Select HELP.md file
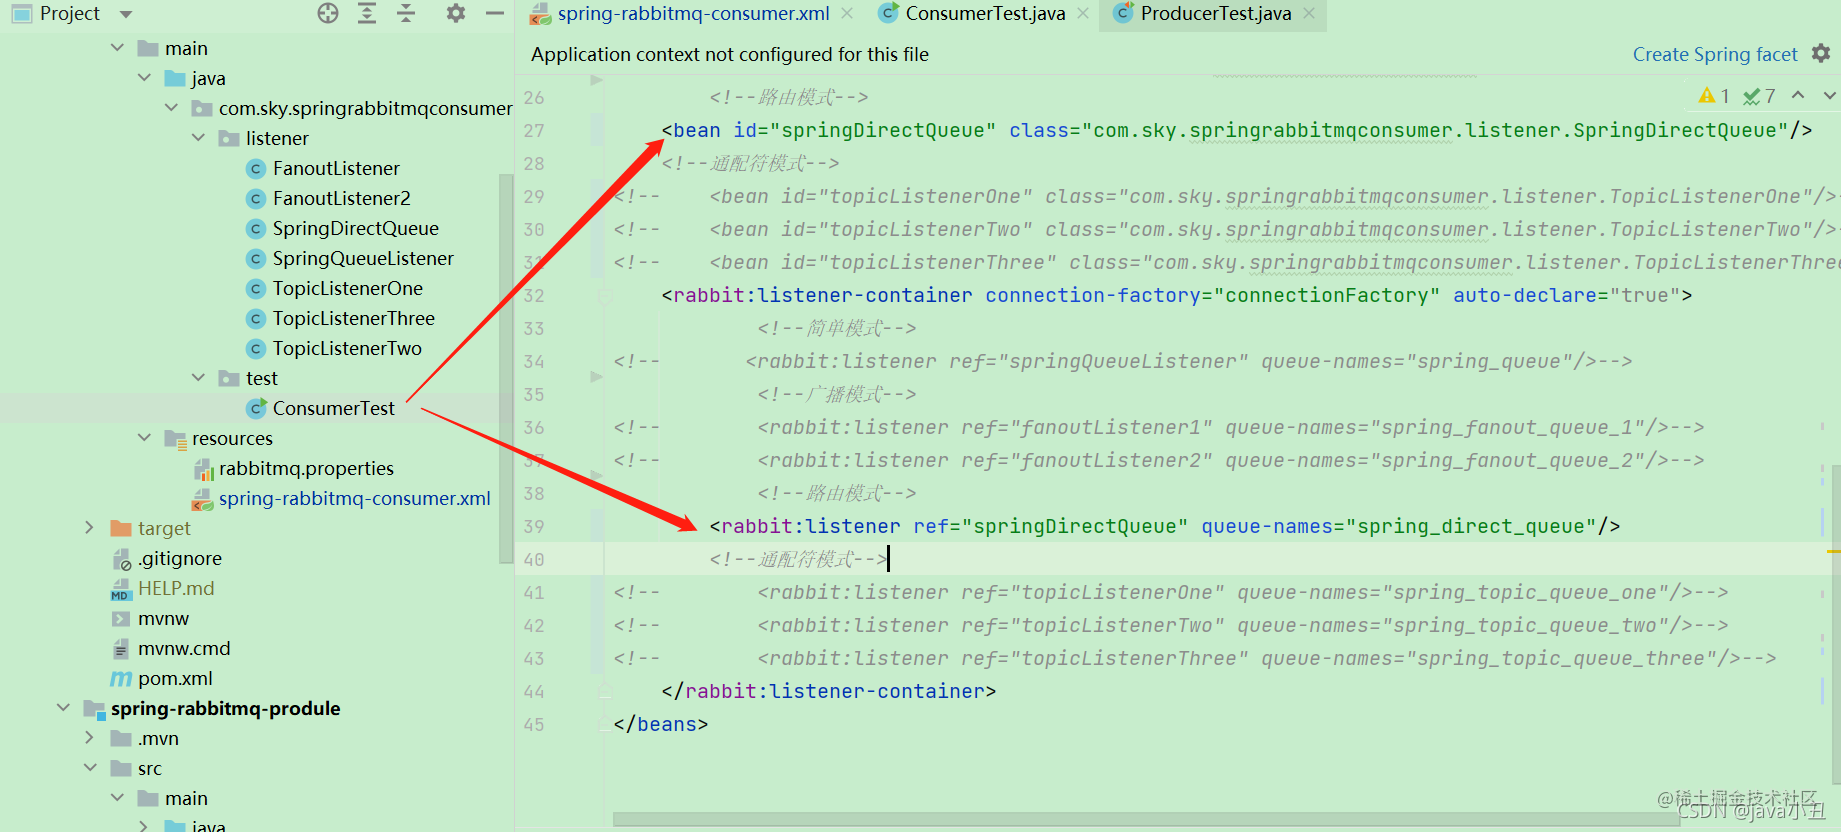Viewport: 1841px width, 832px height. click(176, 588)
